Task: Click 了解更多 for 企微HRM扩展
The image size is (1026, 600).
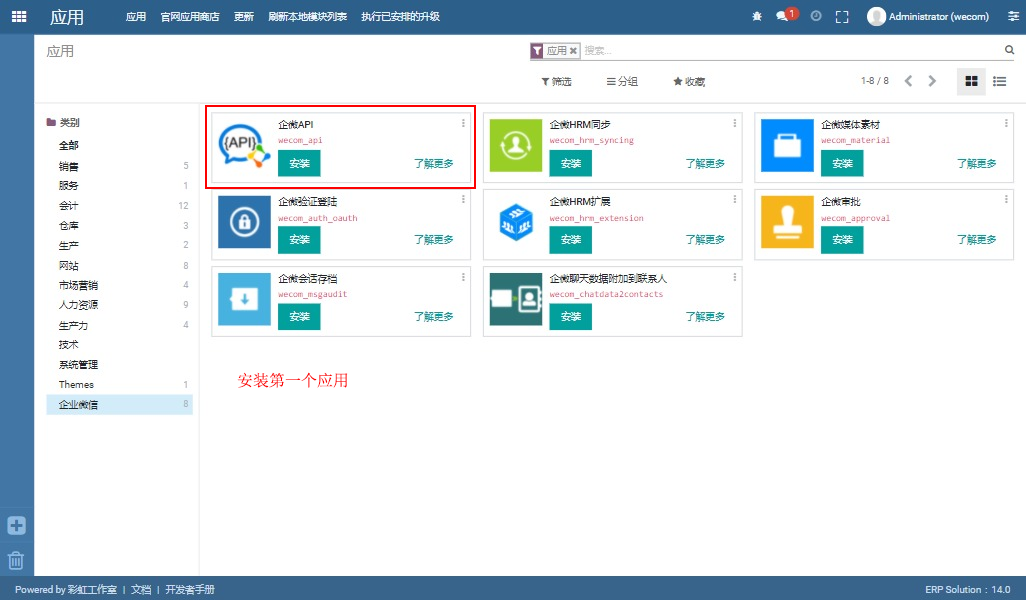Action: [x=705, y=240]
